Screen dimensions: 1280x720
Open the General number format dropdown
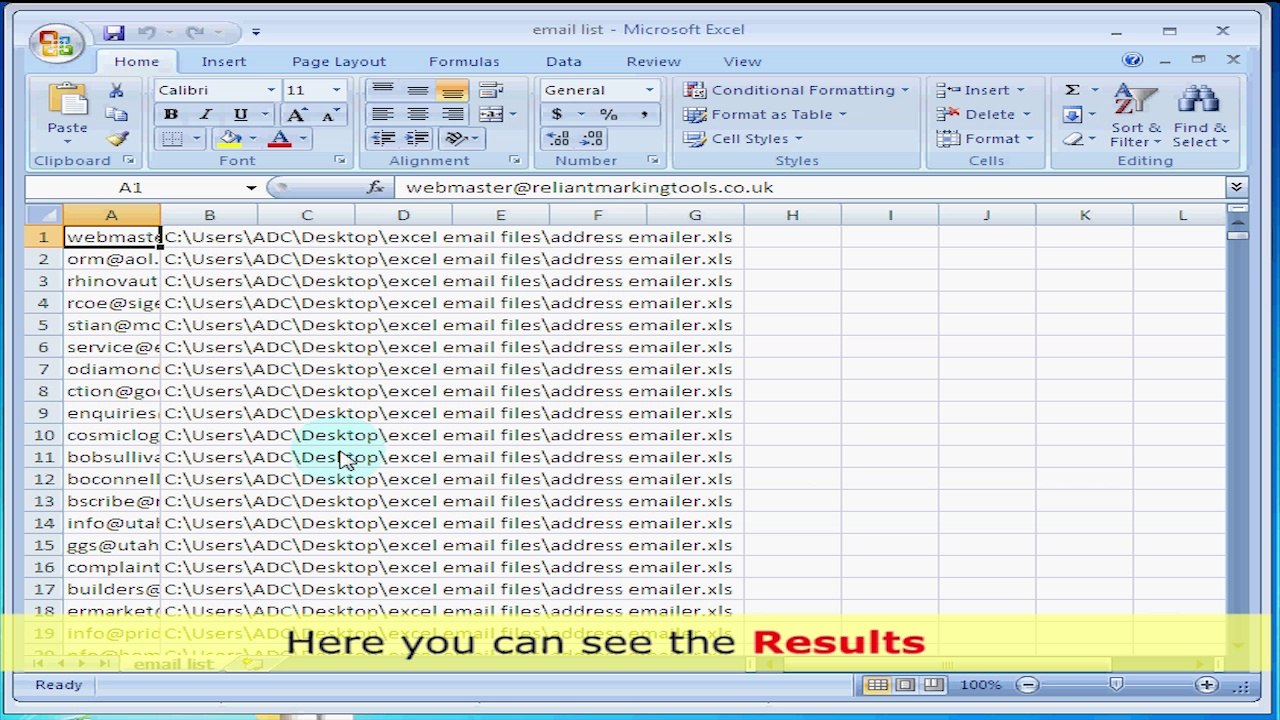[649, 90]
